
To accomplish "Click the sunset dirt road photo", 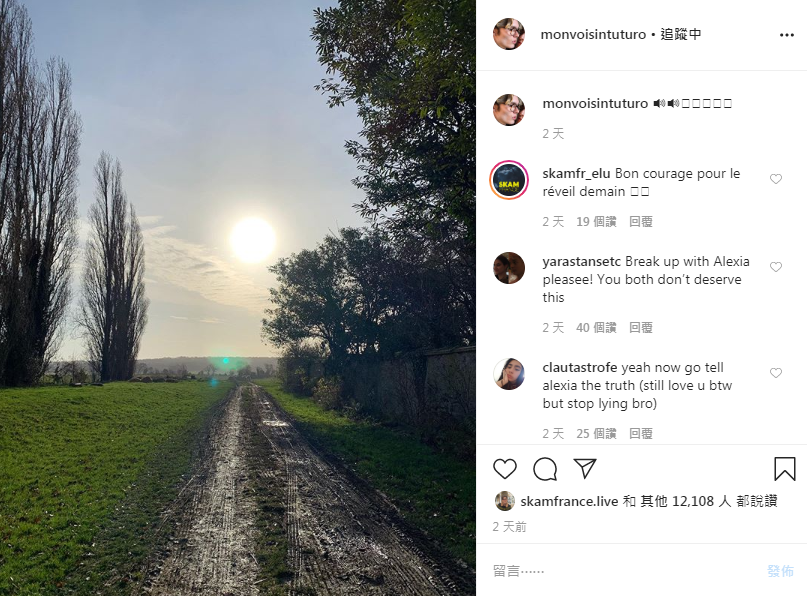I will pyautogui.click(x=238, y=298).
